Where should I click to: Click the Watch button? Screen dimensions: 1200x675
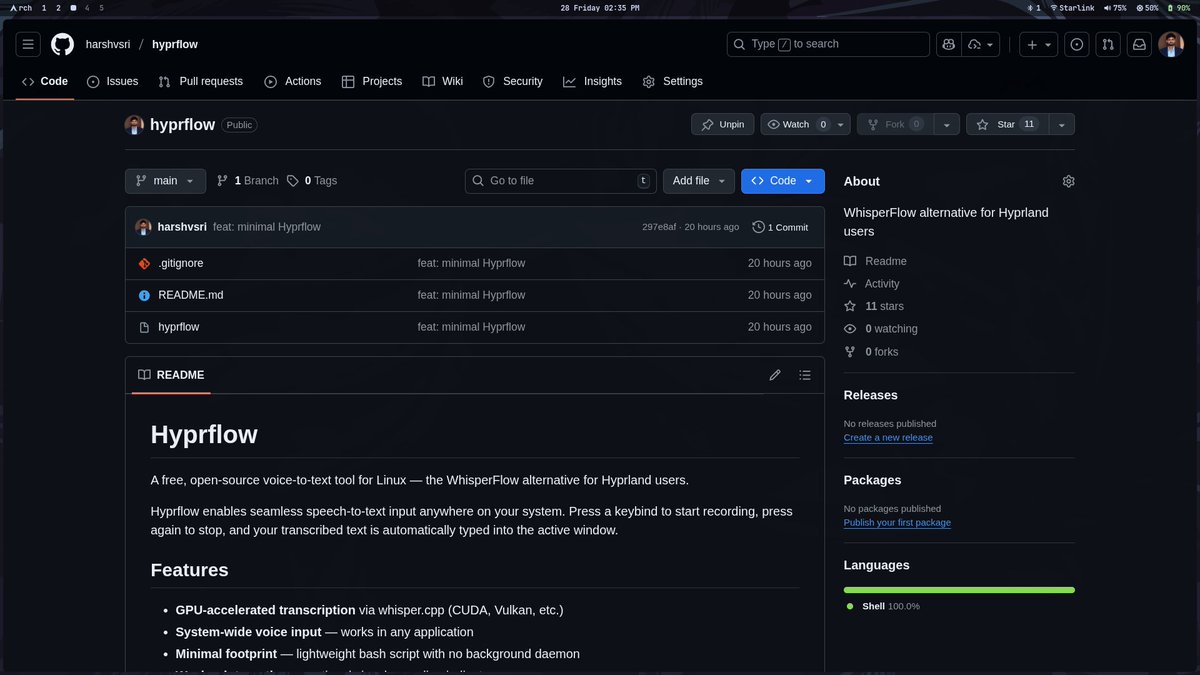coord(796,124)
